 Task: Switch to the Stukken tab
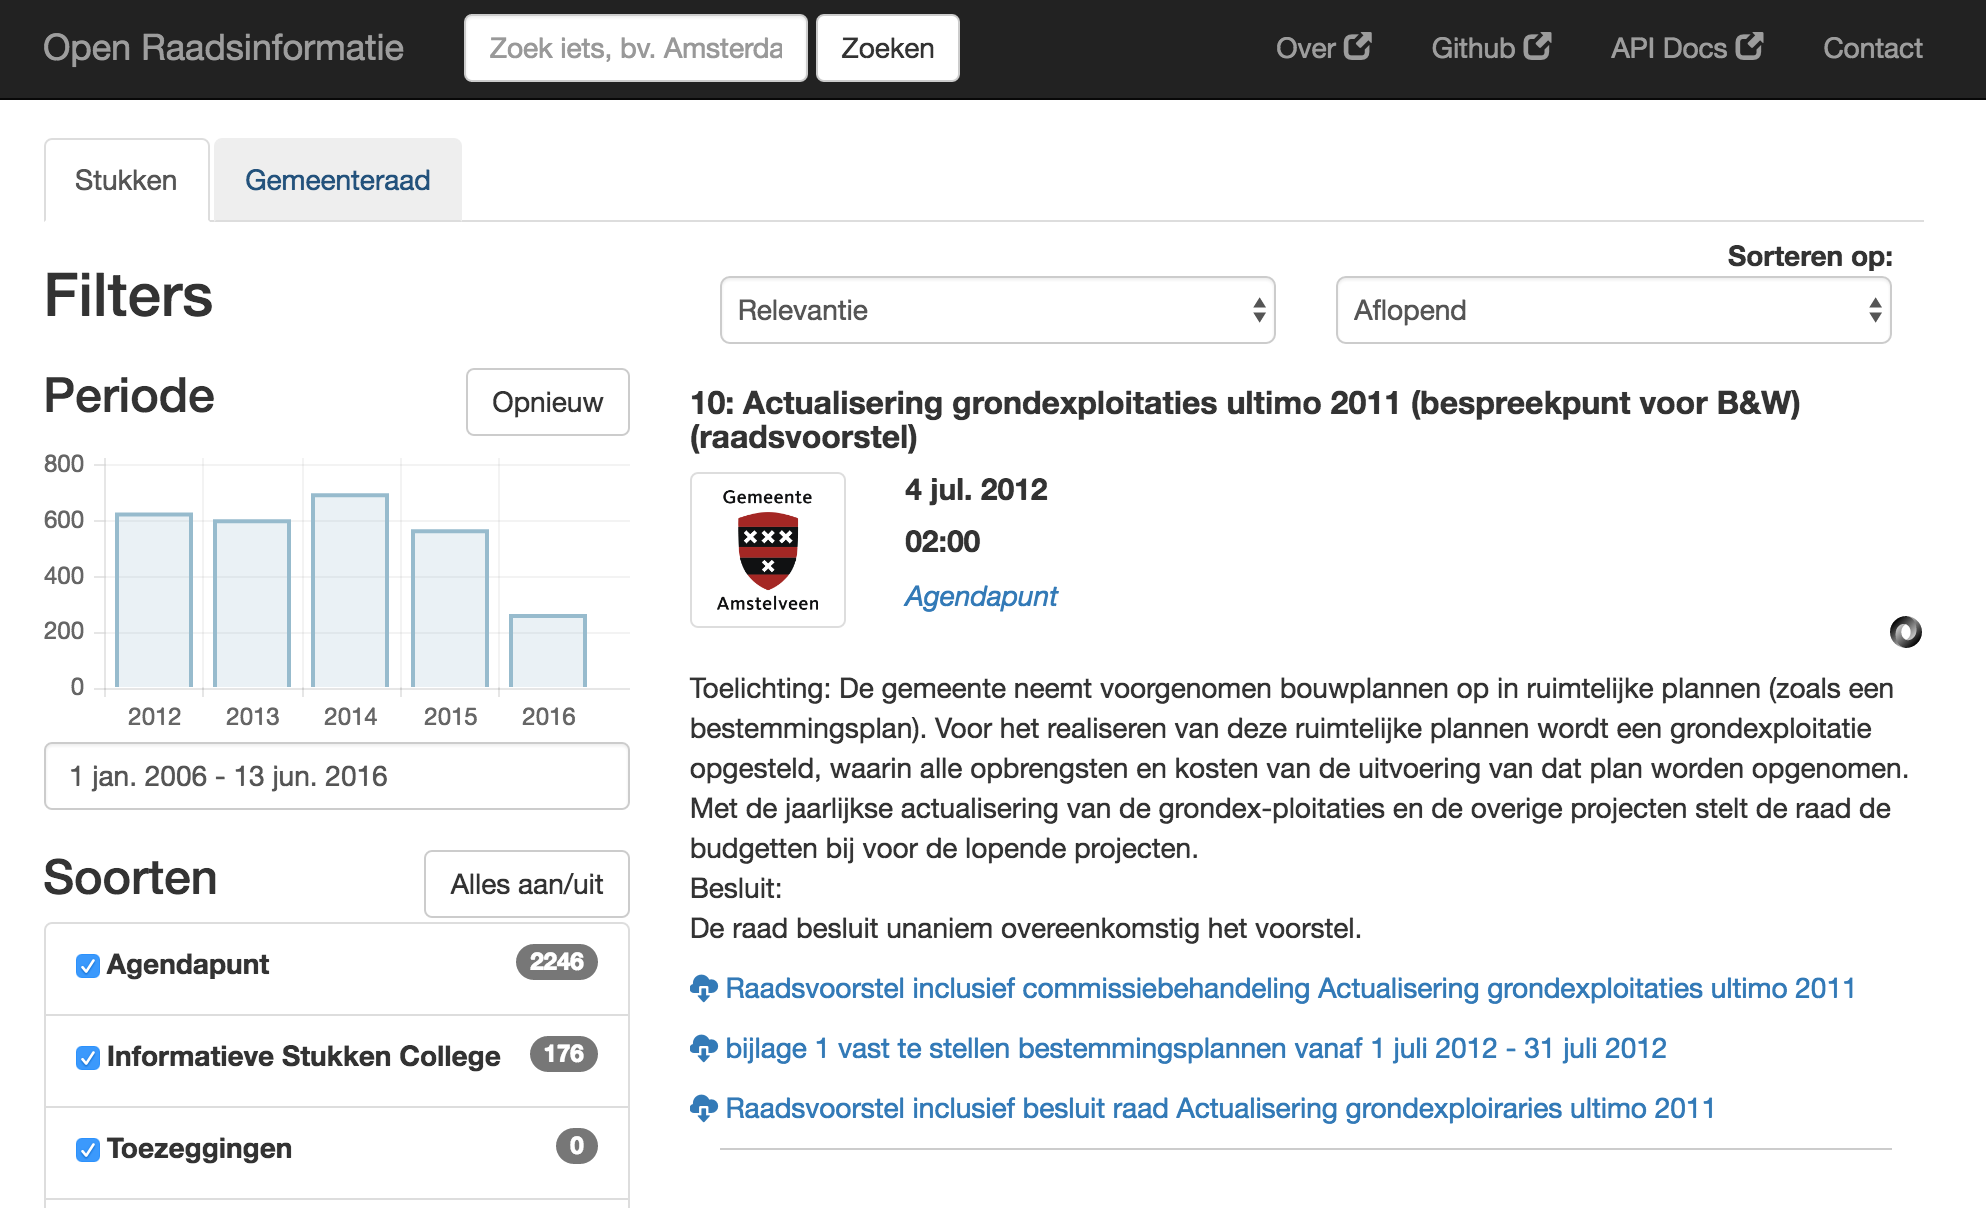[x=126, y=180]
